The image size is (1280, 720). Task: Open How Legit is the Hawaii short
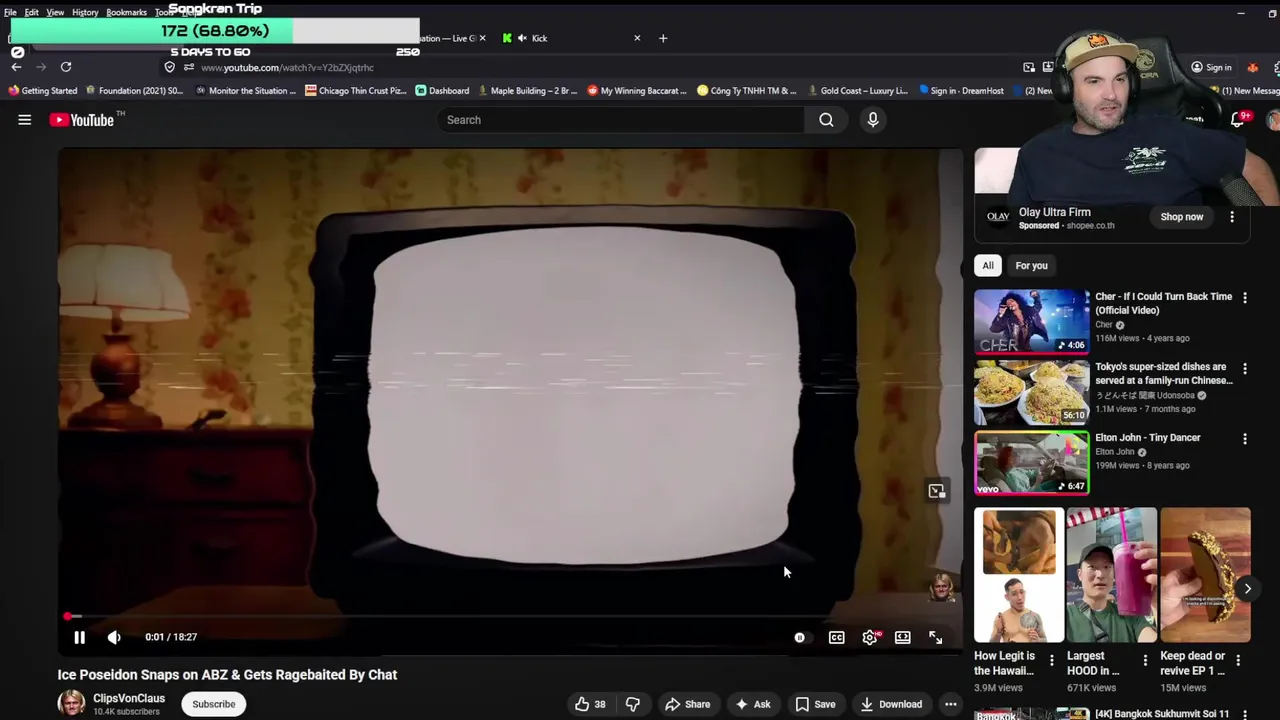[1018, 575]
